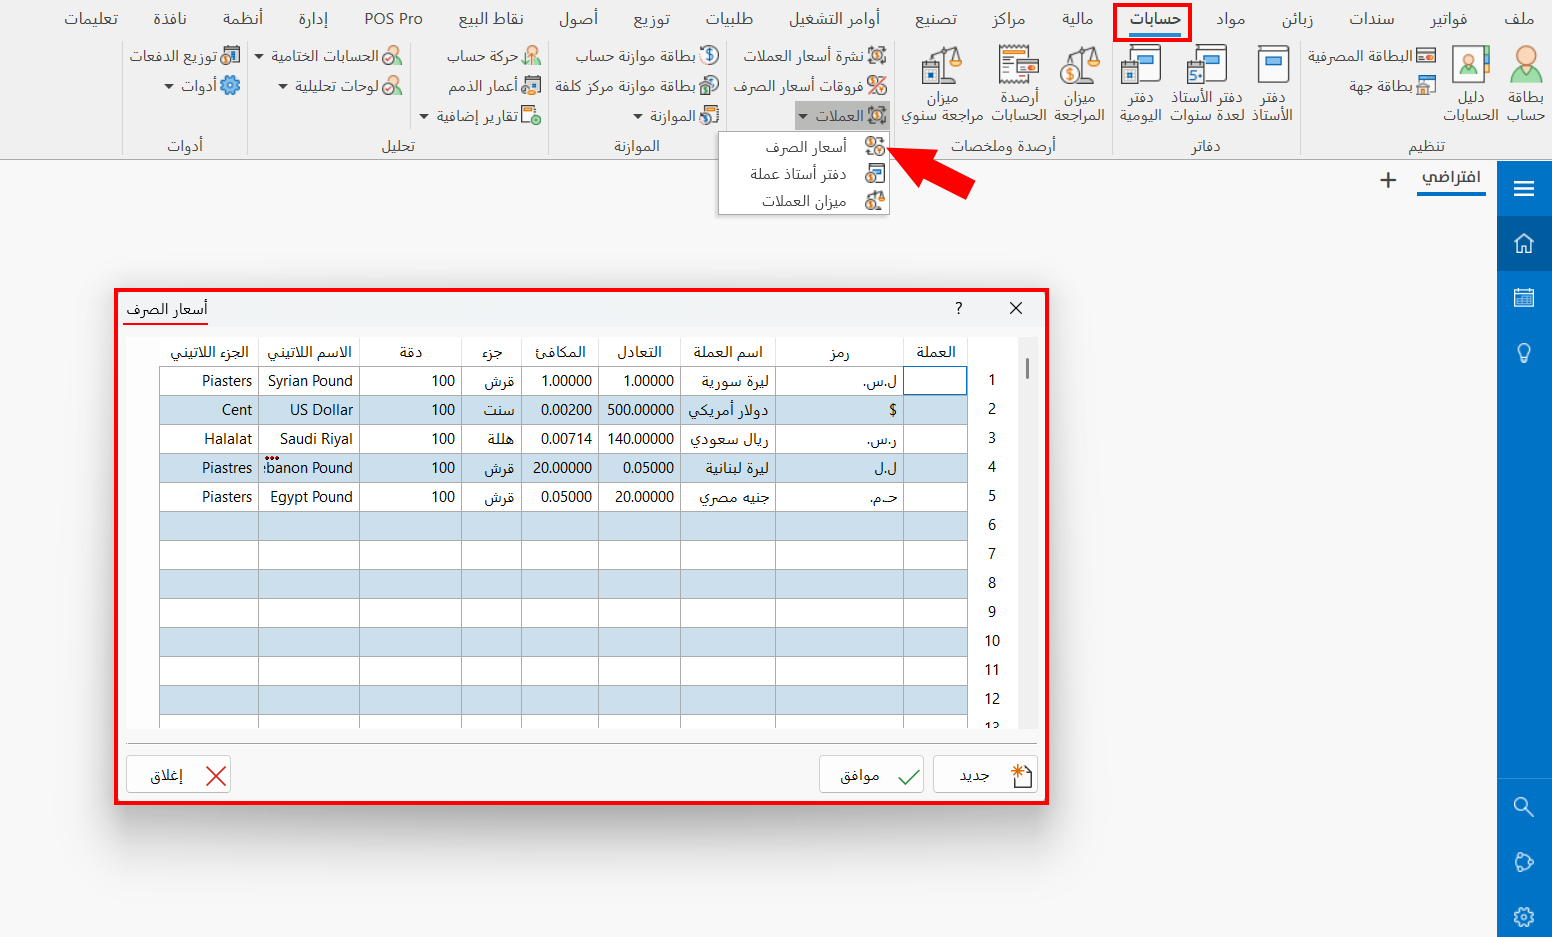Open البطاقة المصرفية bank card

pyautogui.click(x=1372, y=56)
